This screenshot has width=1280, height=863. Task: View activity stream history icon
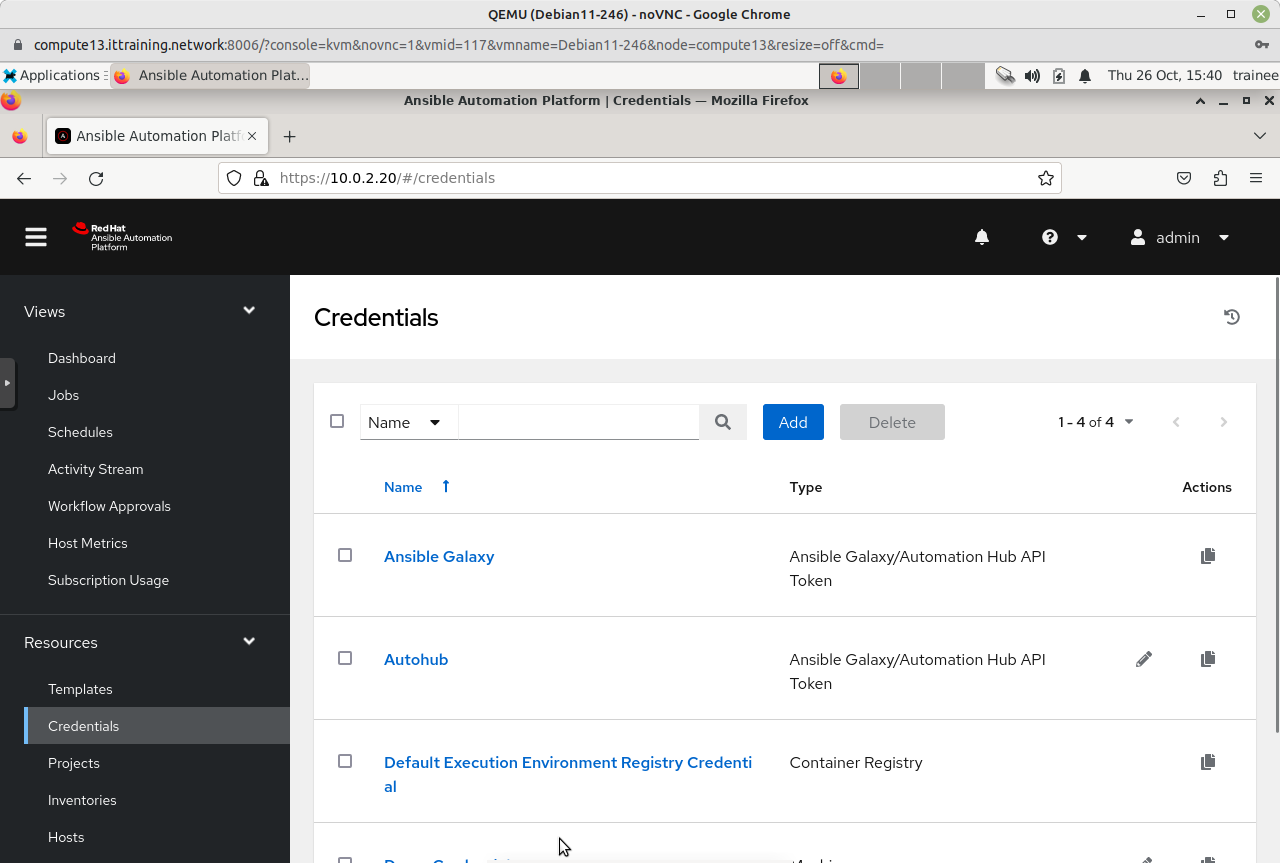point(1232,317)
